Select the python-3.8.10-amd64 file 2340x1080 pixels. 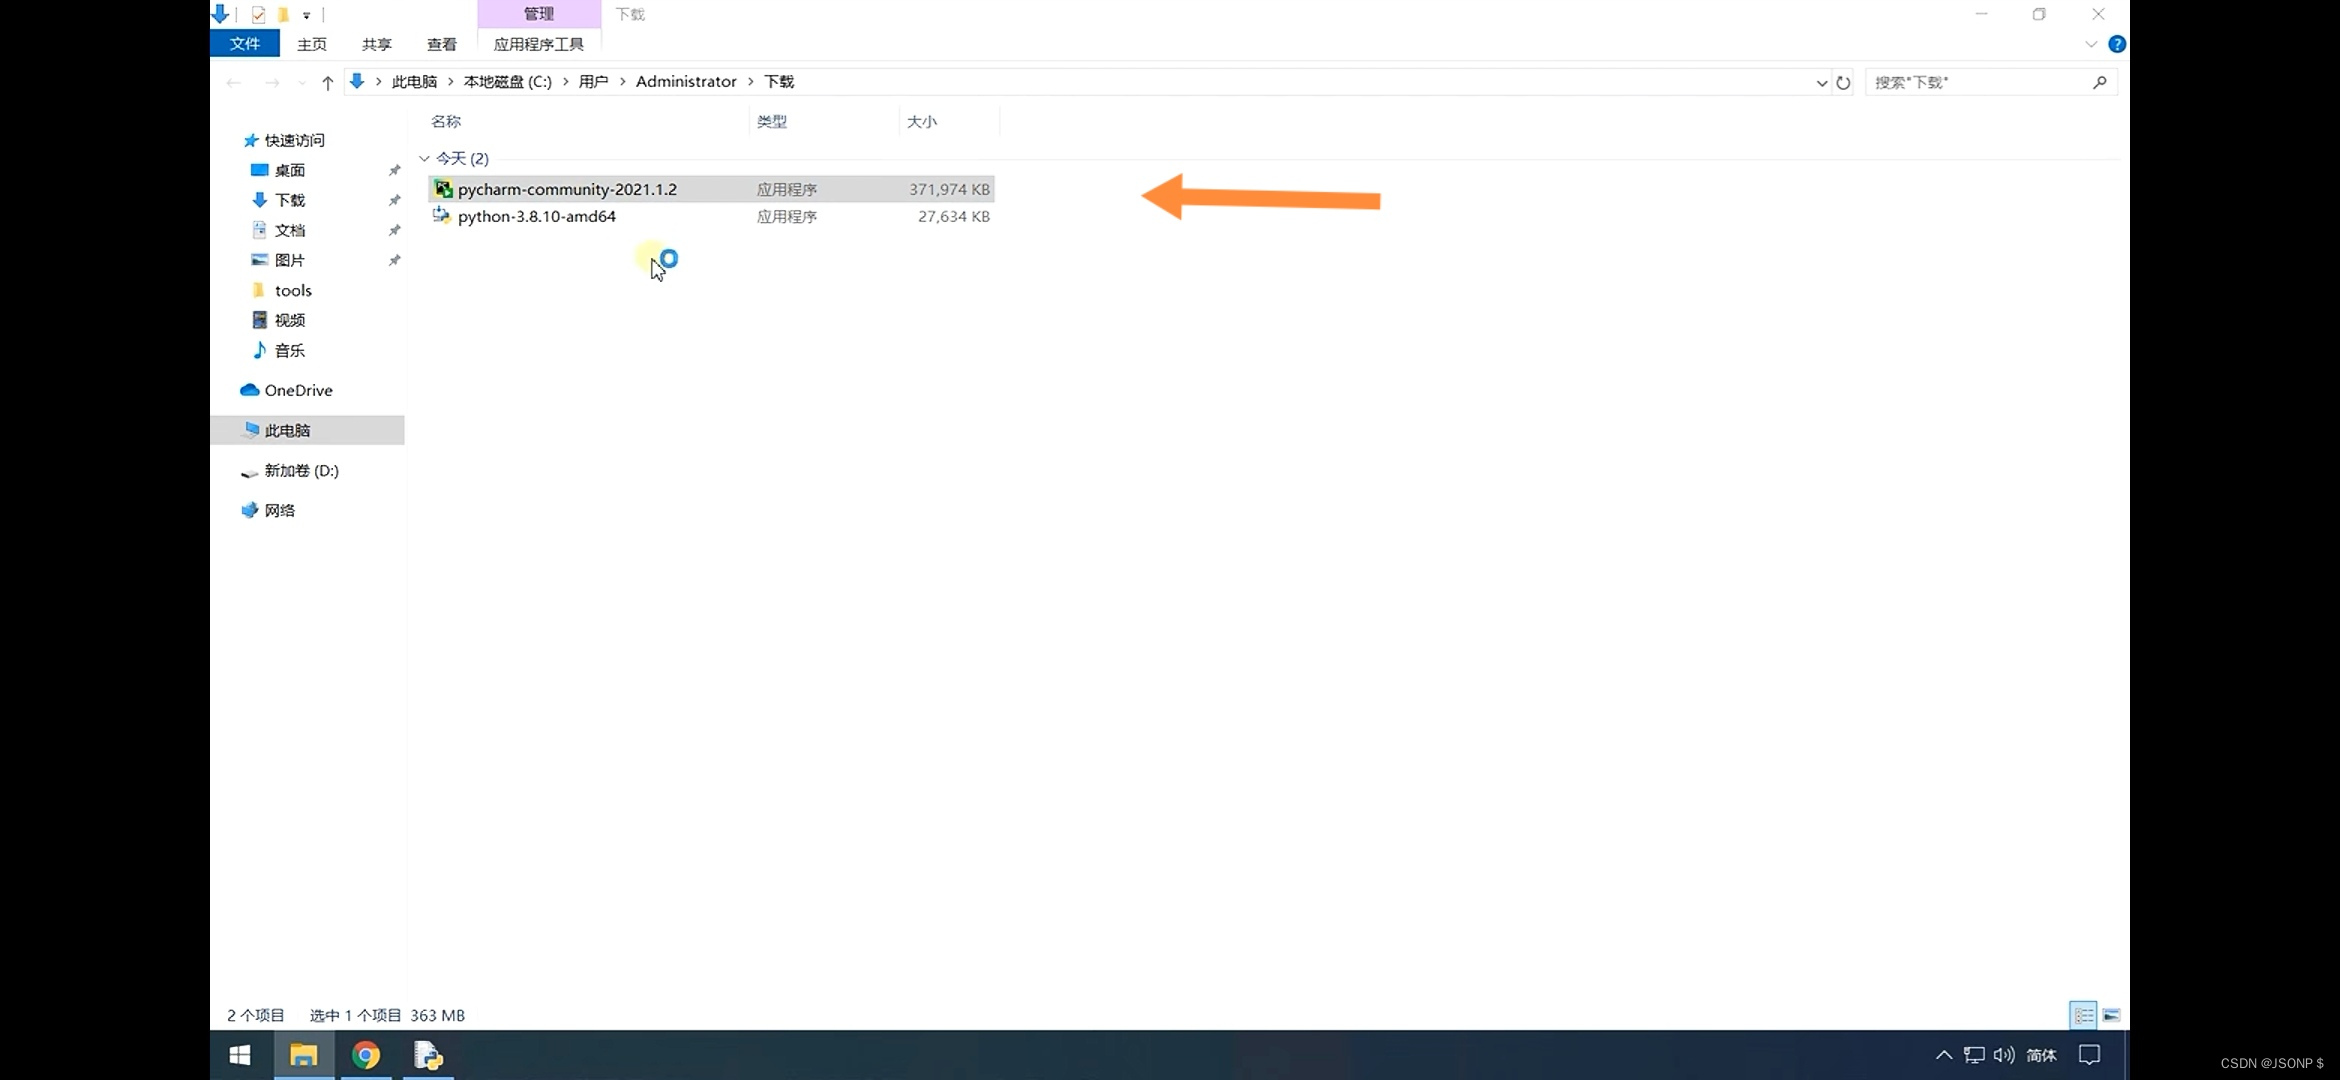[537, 216]
